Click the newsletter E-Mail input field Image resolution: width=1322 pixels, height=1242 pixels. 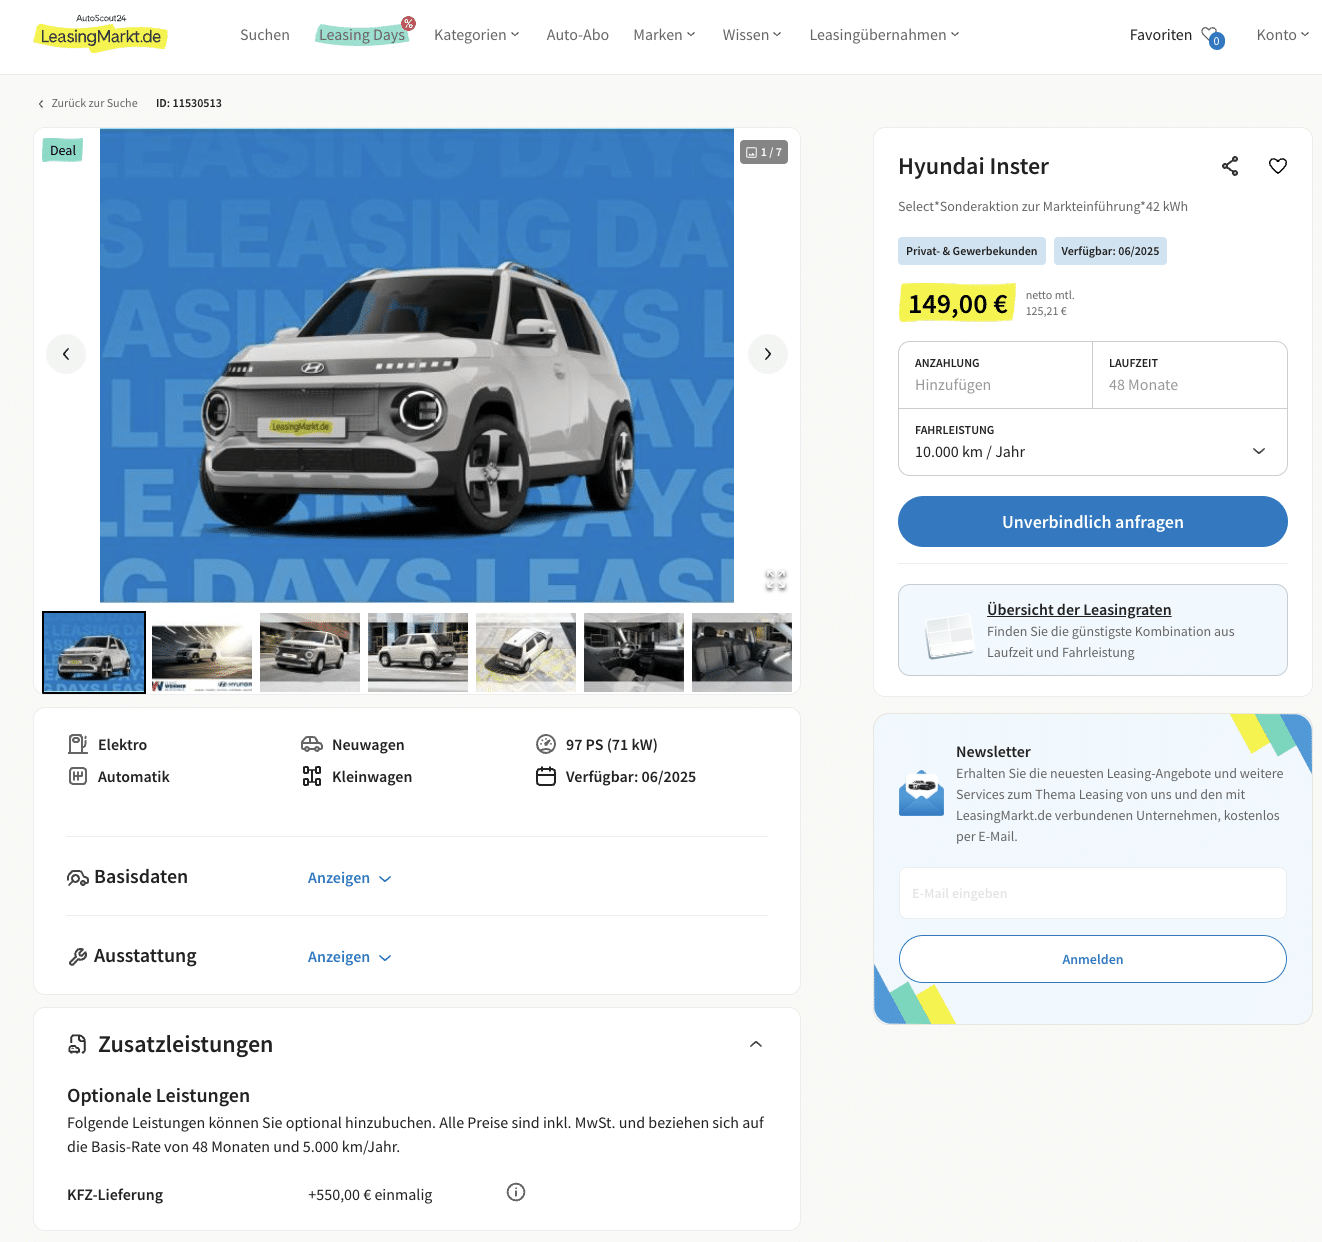pos(1093,893)
